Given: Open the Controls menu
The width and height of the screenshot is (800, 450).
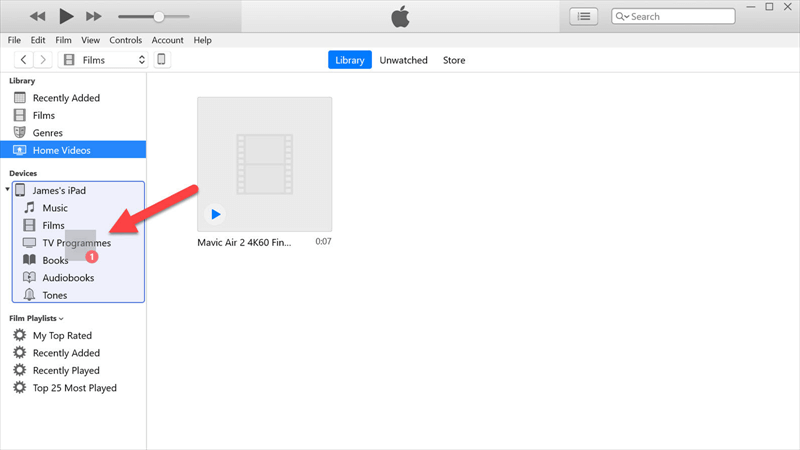Looking at the screenshot, I should (x=125, y=40).
